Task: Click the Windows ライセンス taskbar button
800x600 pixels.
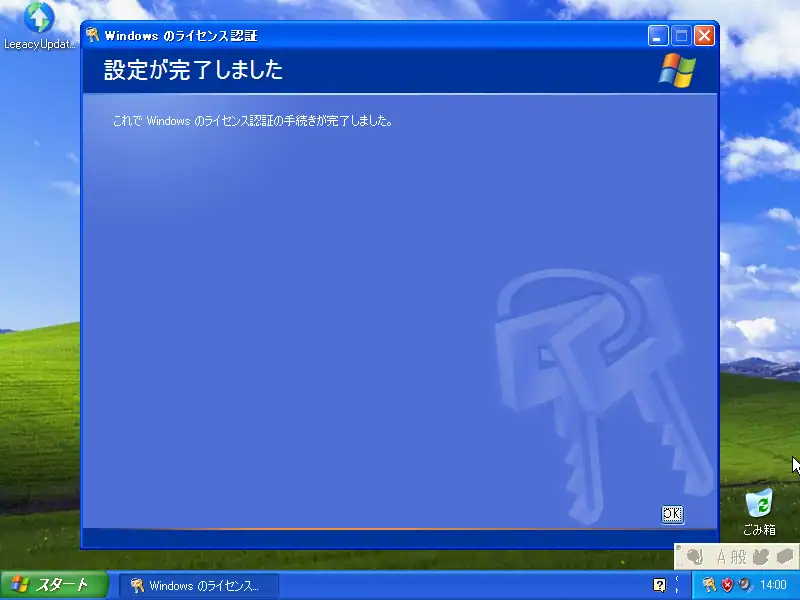Action: pyautogui.click(x=199, y=586)
